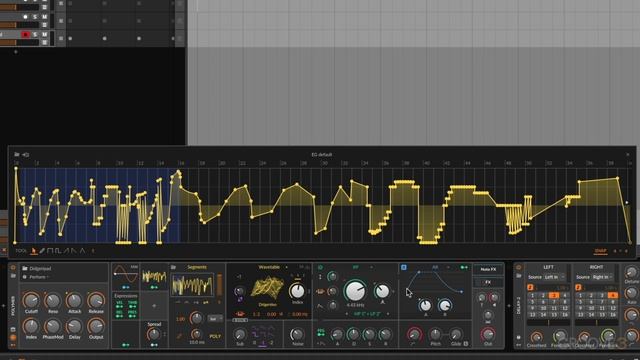Click the HP + LP filter mode label
The image size is (640, 360).
coord(367,314)
